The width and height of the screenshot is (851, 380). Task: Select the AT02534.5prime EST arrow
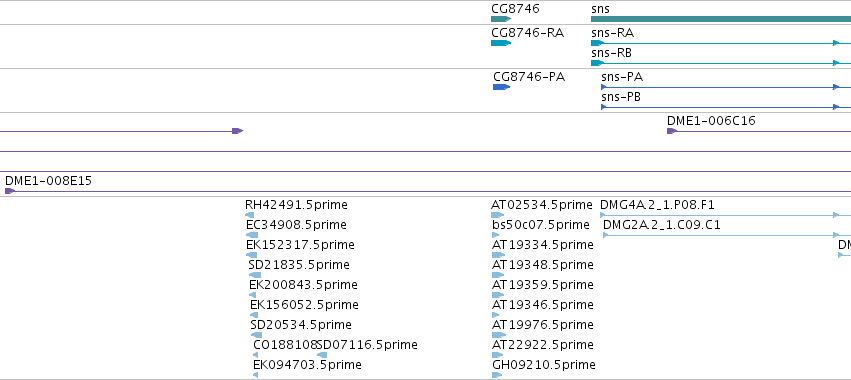pyautogui.click(x=498, y=215)
